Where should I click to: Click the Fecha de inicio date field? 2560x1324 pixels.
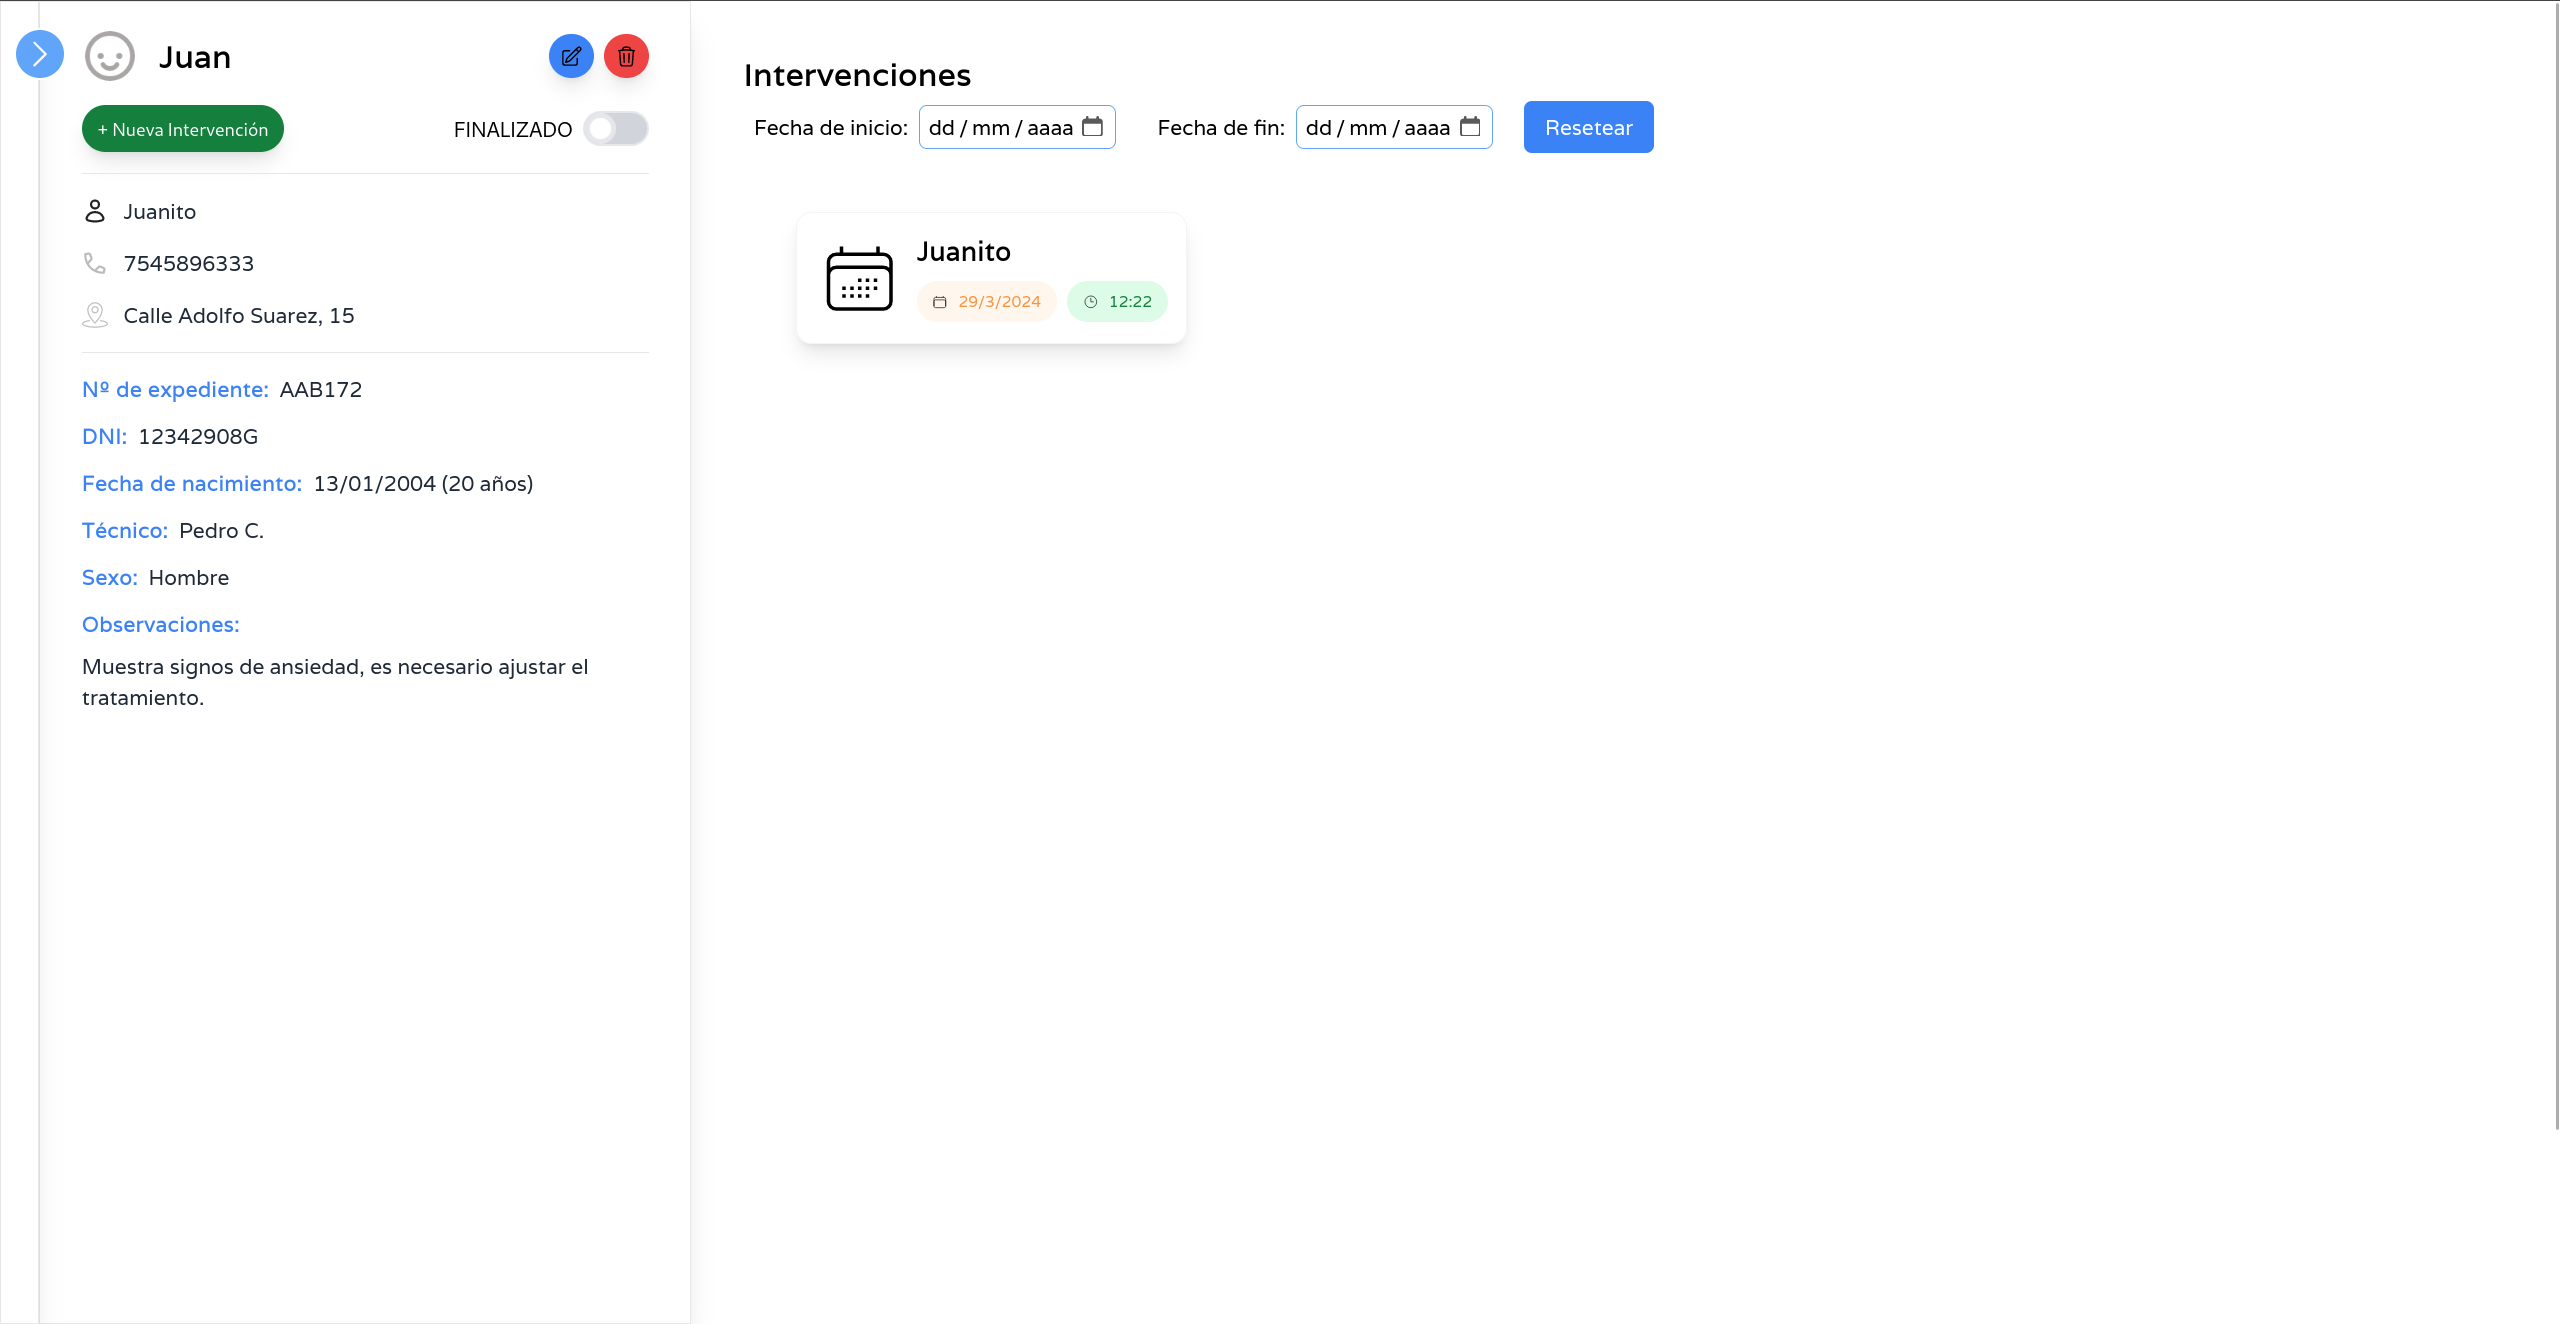pos(1000,127)
